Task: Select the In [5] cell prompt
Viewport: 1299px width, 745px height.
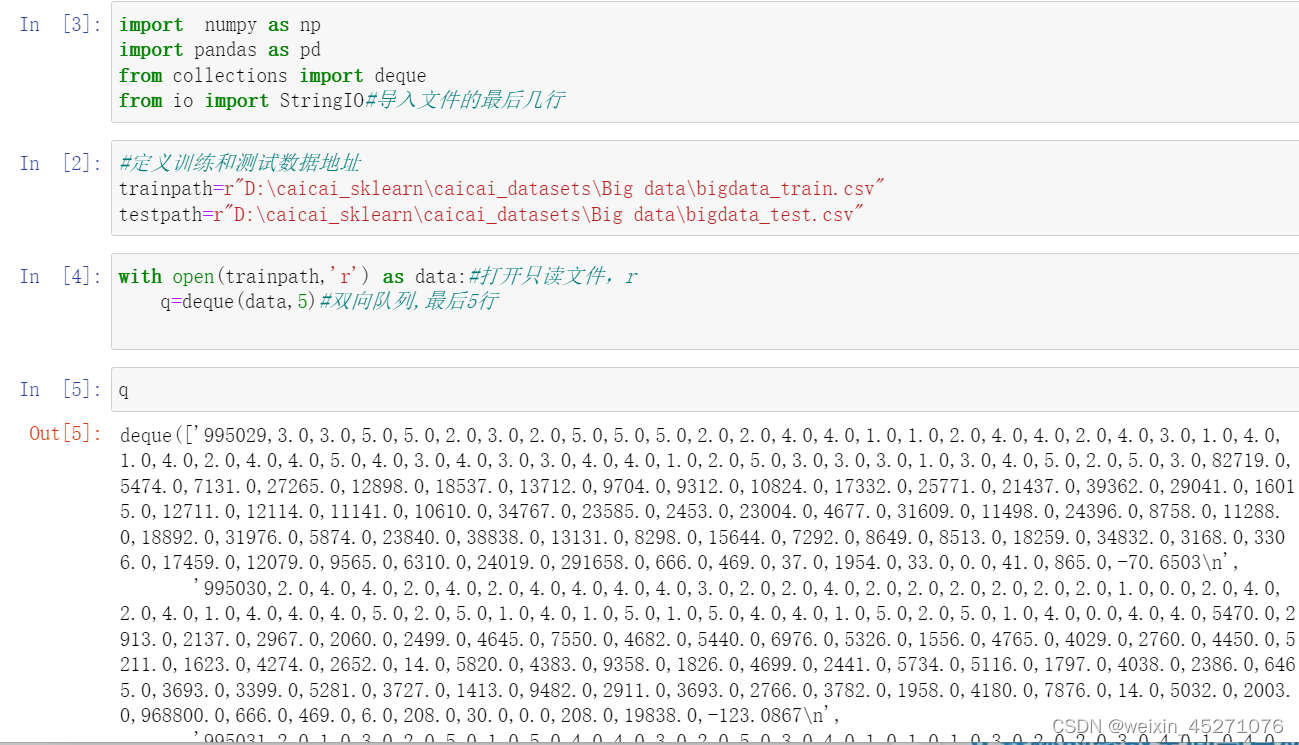Action: coord(60,389)
